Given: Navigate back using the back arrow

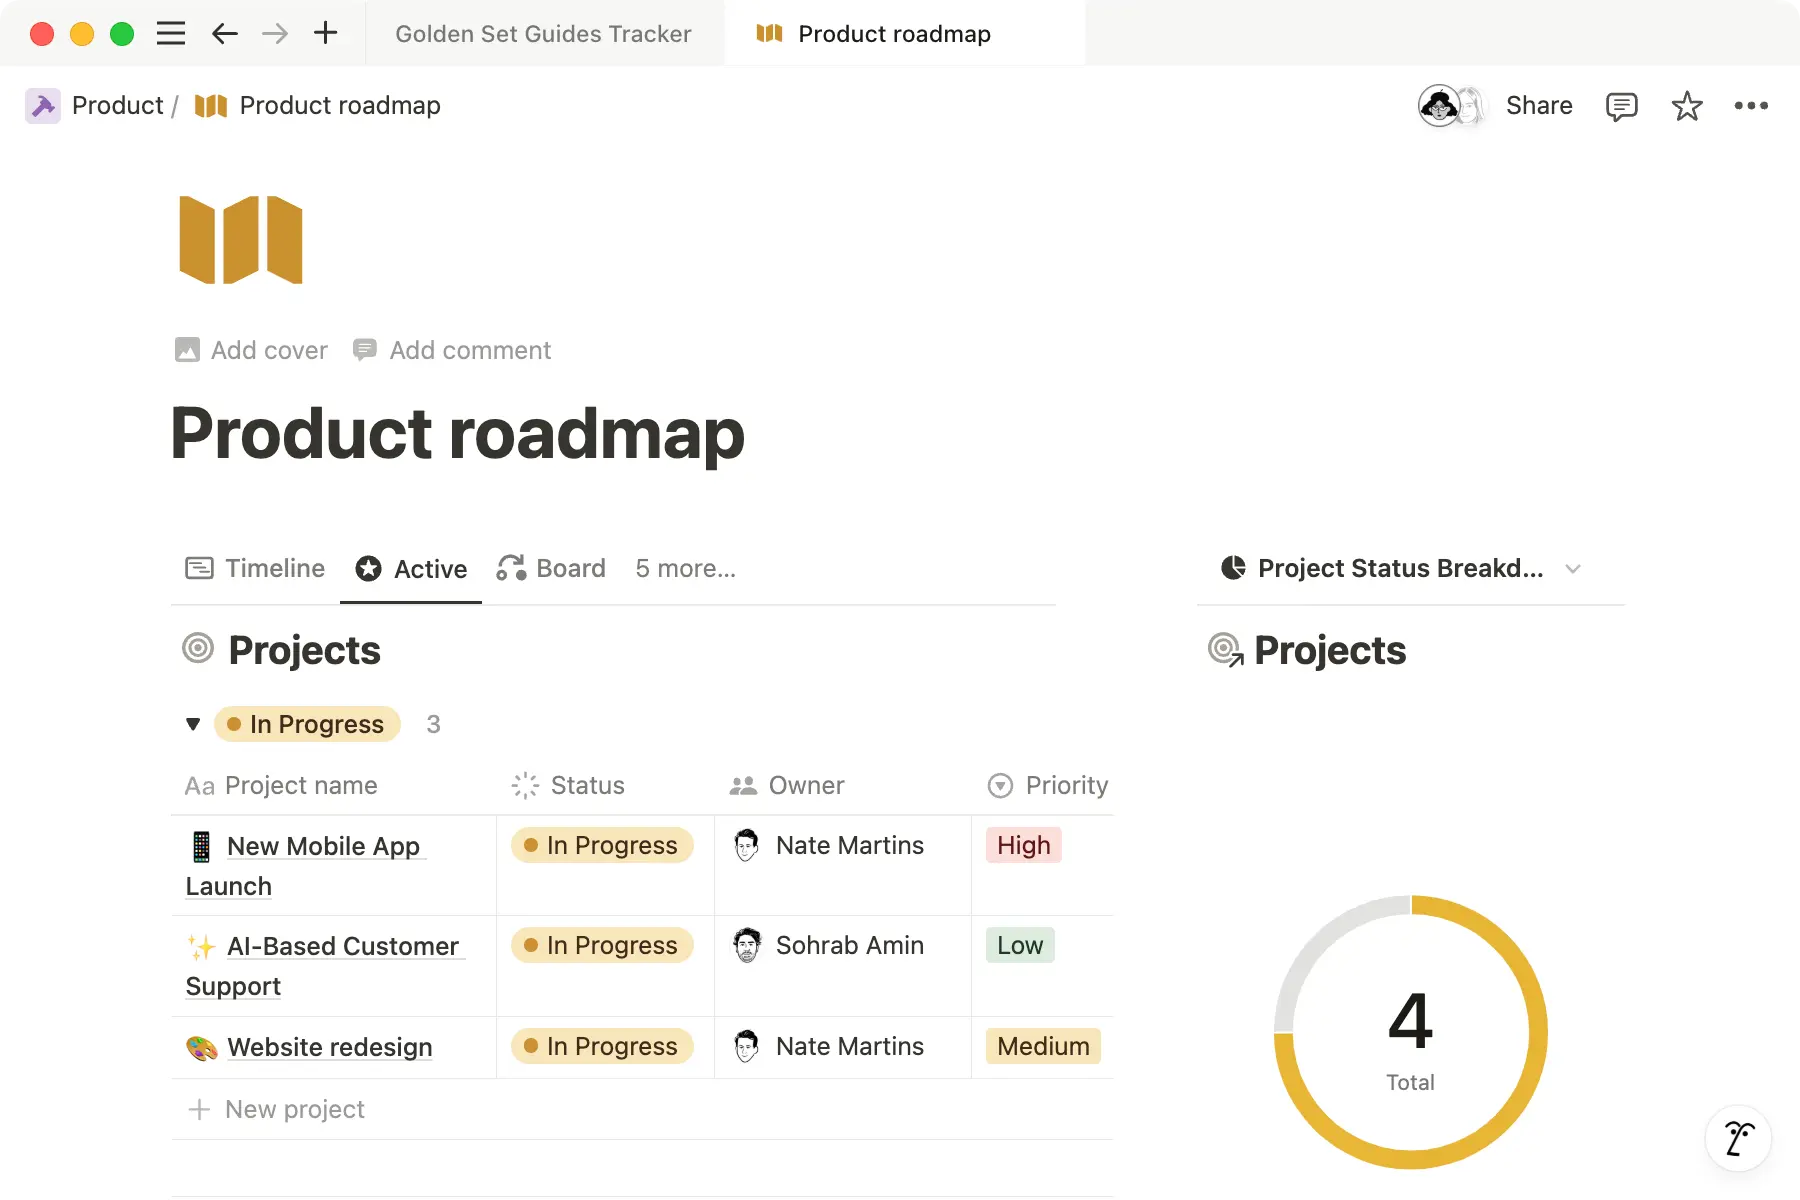Looking at the screenshot, I should point(224,33).
